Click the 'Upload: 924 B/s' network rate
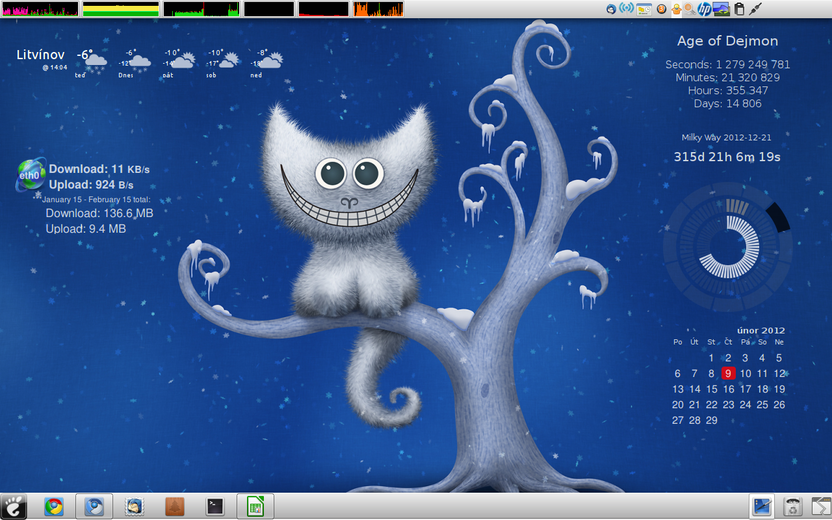Viewport: 832px width, 520px height. 91,185
